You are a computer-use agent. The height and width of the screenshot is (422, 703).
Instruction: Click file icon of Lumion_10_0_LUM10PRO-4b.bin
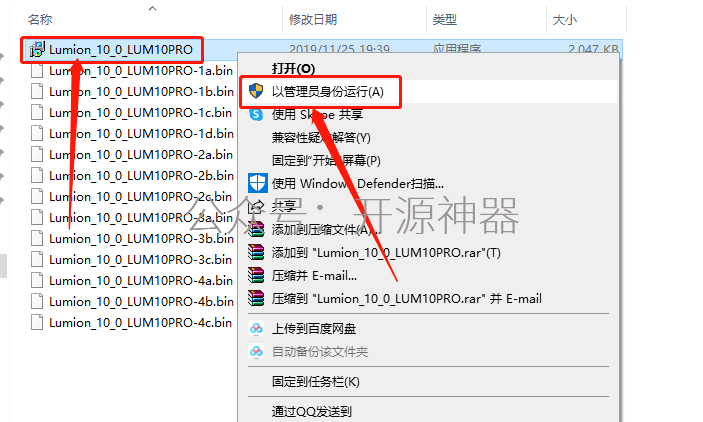37,302
